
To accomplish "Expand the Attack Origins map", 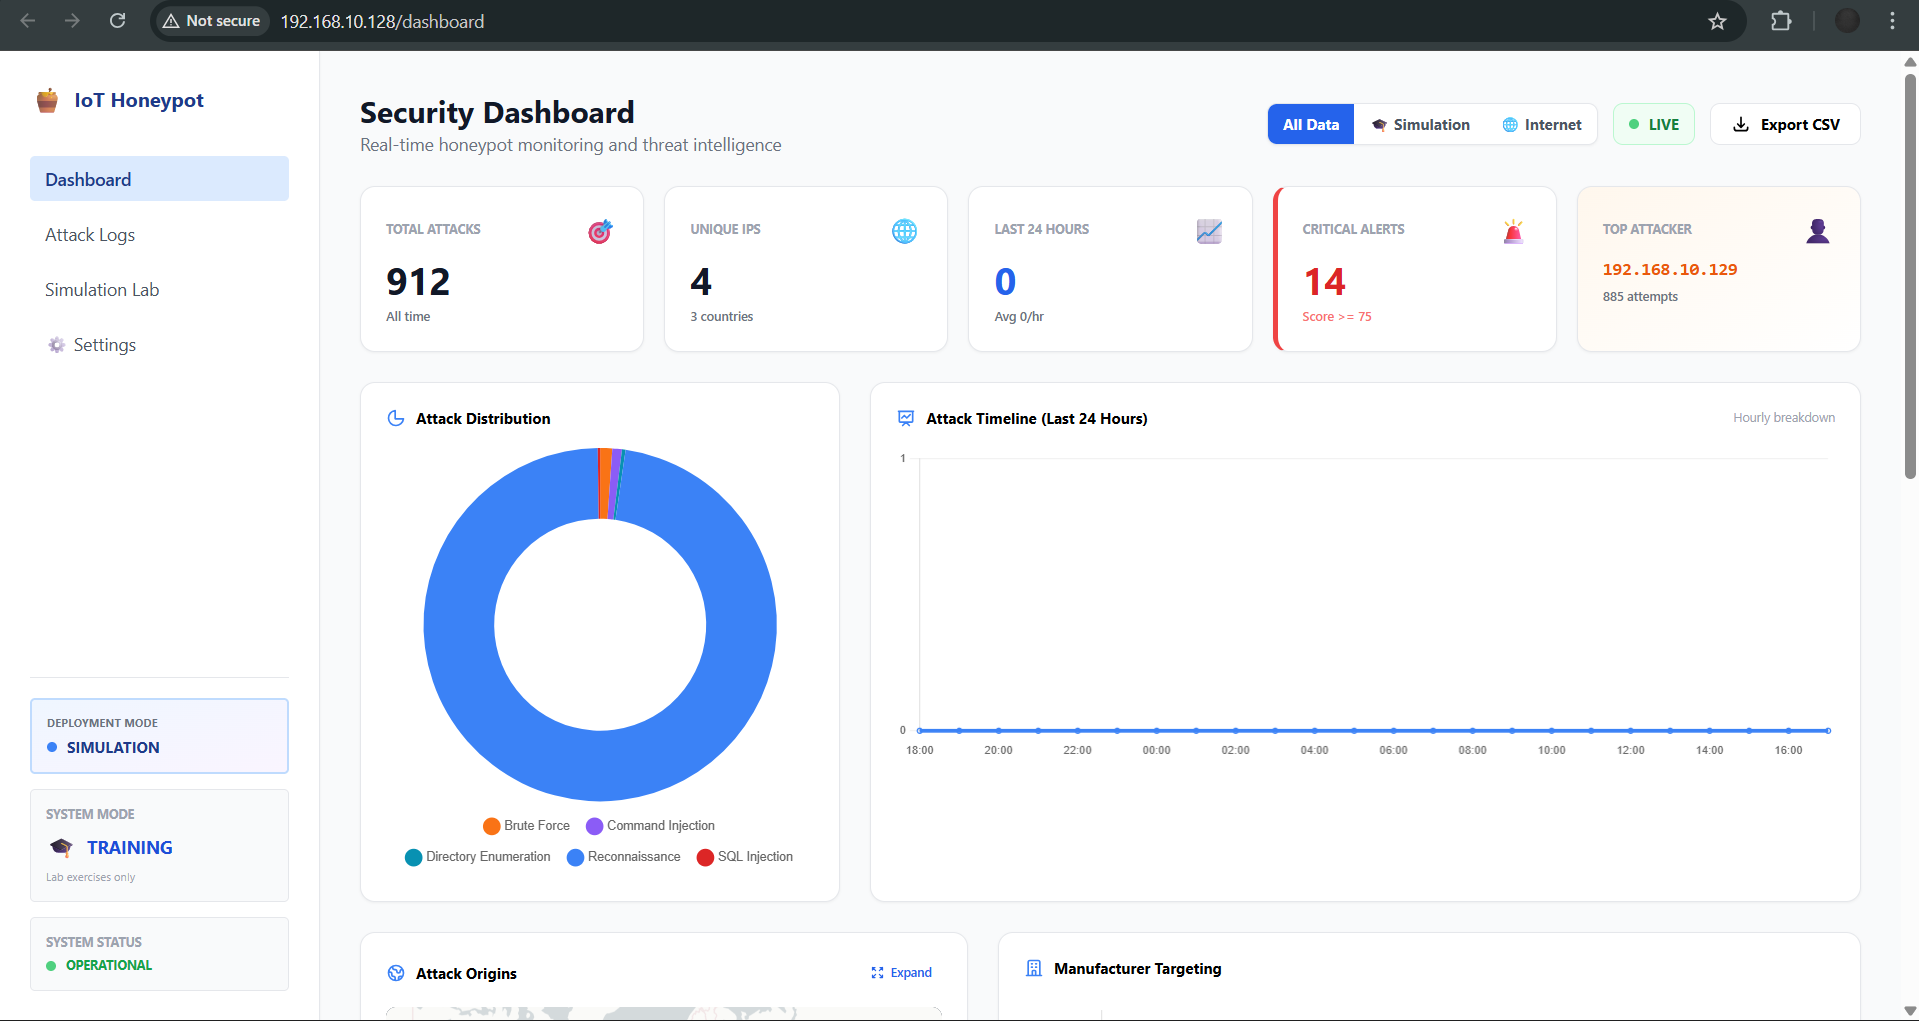I will 900,972.
